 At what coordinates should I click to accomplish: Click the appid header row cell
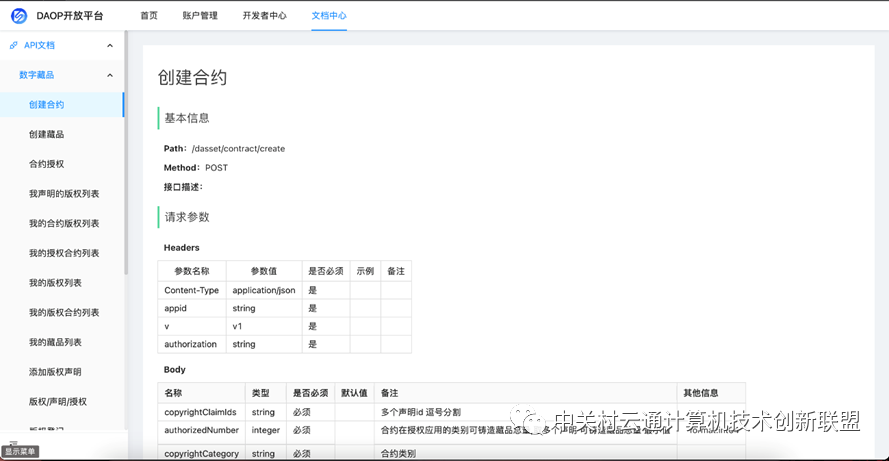click(x=192, y=308)
